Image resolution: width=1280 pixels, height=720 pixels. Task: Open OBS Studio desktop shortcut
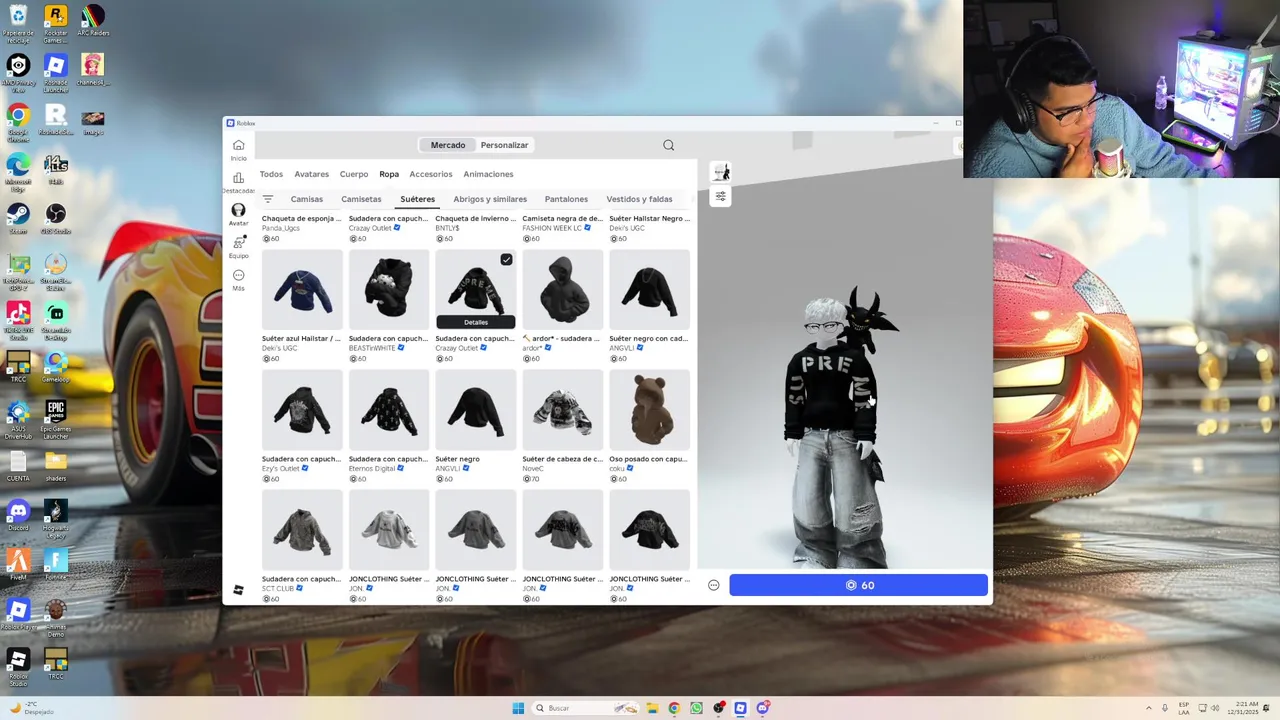tap(56, 219)
